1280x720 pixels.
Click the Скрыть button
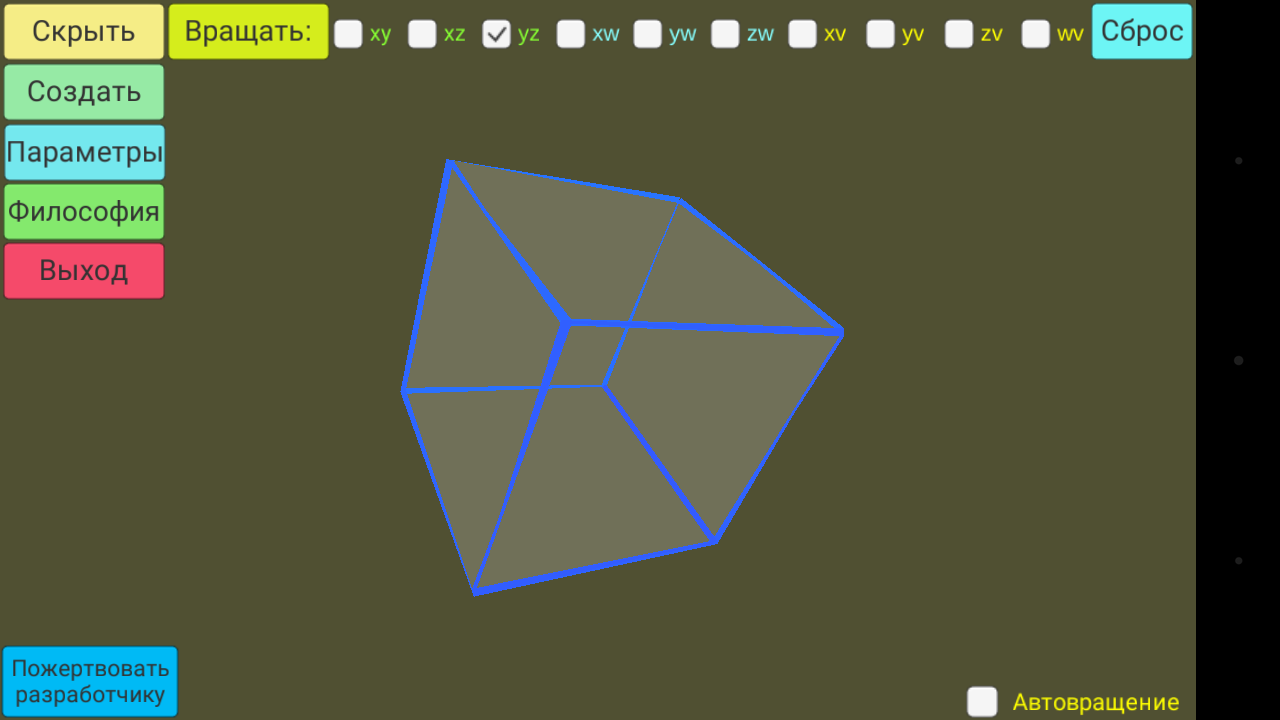pyautogui.click(x=84, y=31)
